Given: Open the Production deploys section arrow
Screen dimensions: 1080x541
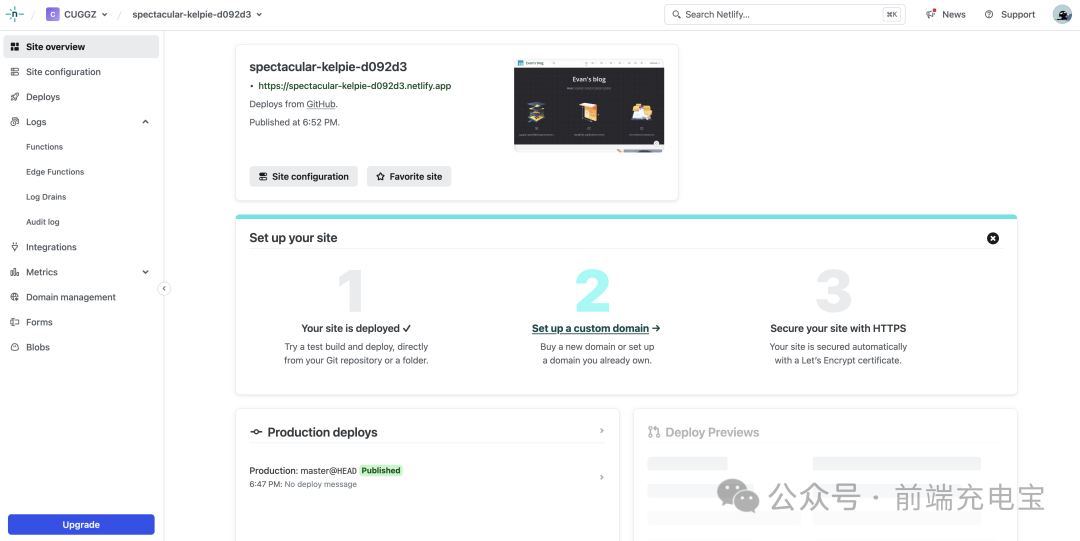Looking at the screenshot, I should tap(602, 431).
